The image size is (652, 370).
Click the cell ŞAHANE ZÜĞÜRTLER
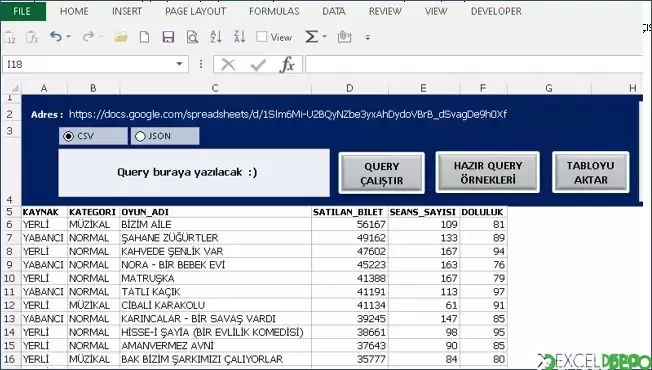click(215, 238)
